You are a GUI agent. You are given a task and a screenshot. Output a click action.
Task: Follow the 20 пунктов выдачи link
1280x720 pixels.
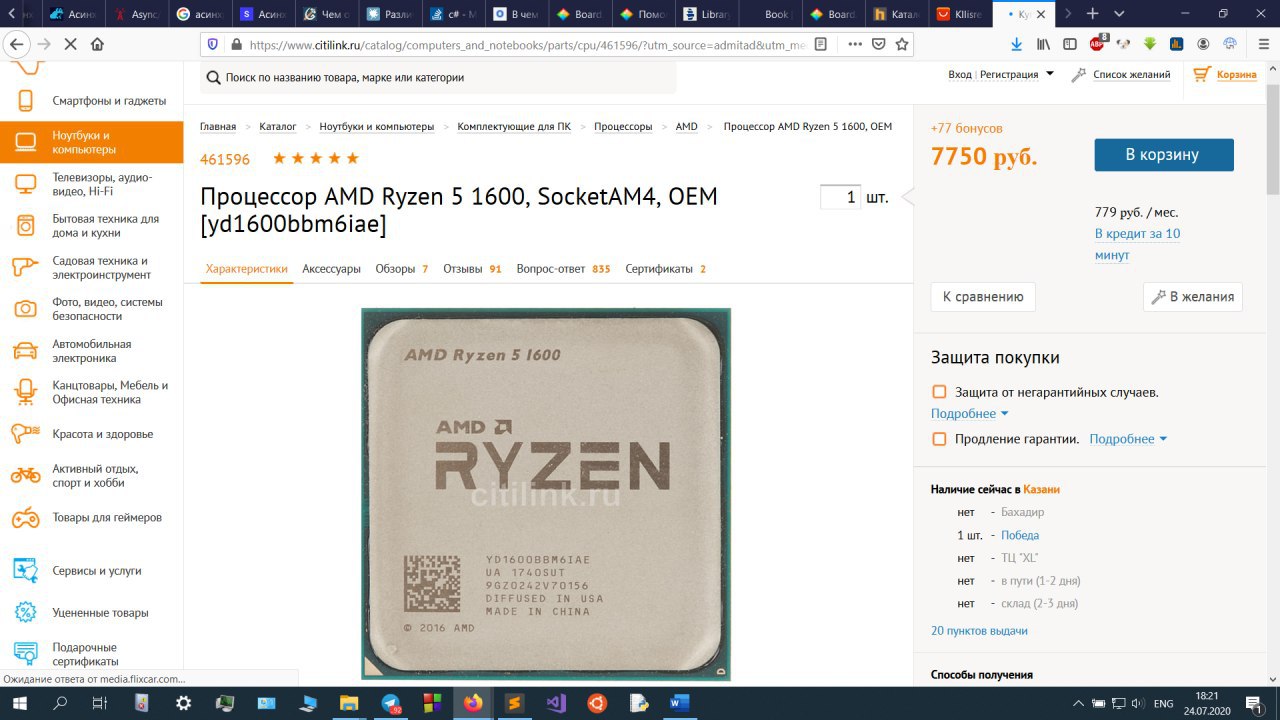point(979,631)
